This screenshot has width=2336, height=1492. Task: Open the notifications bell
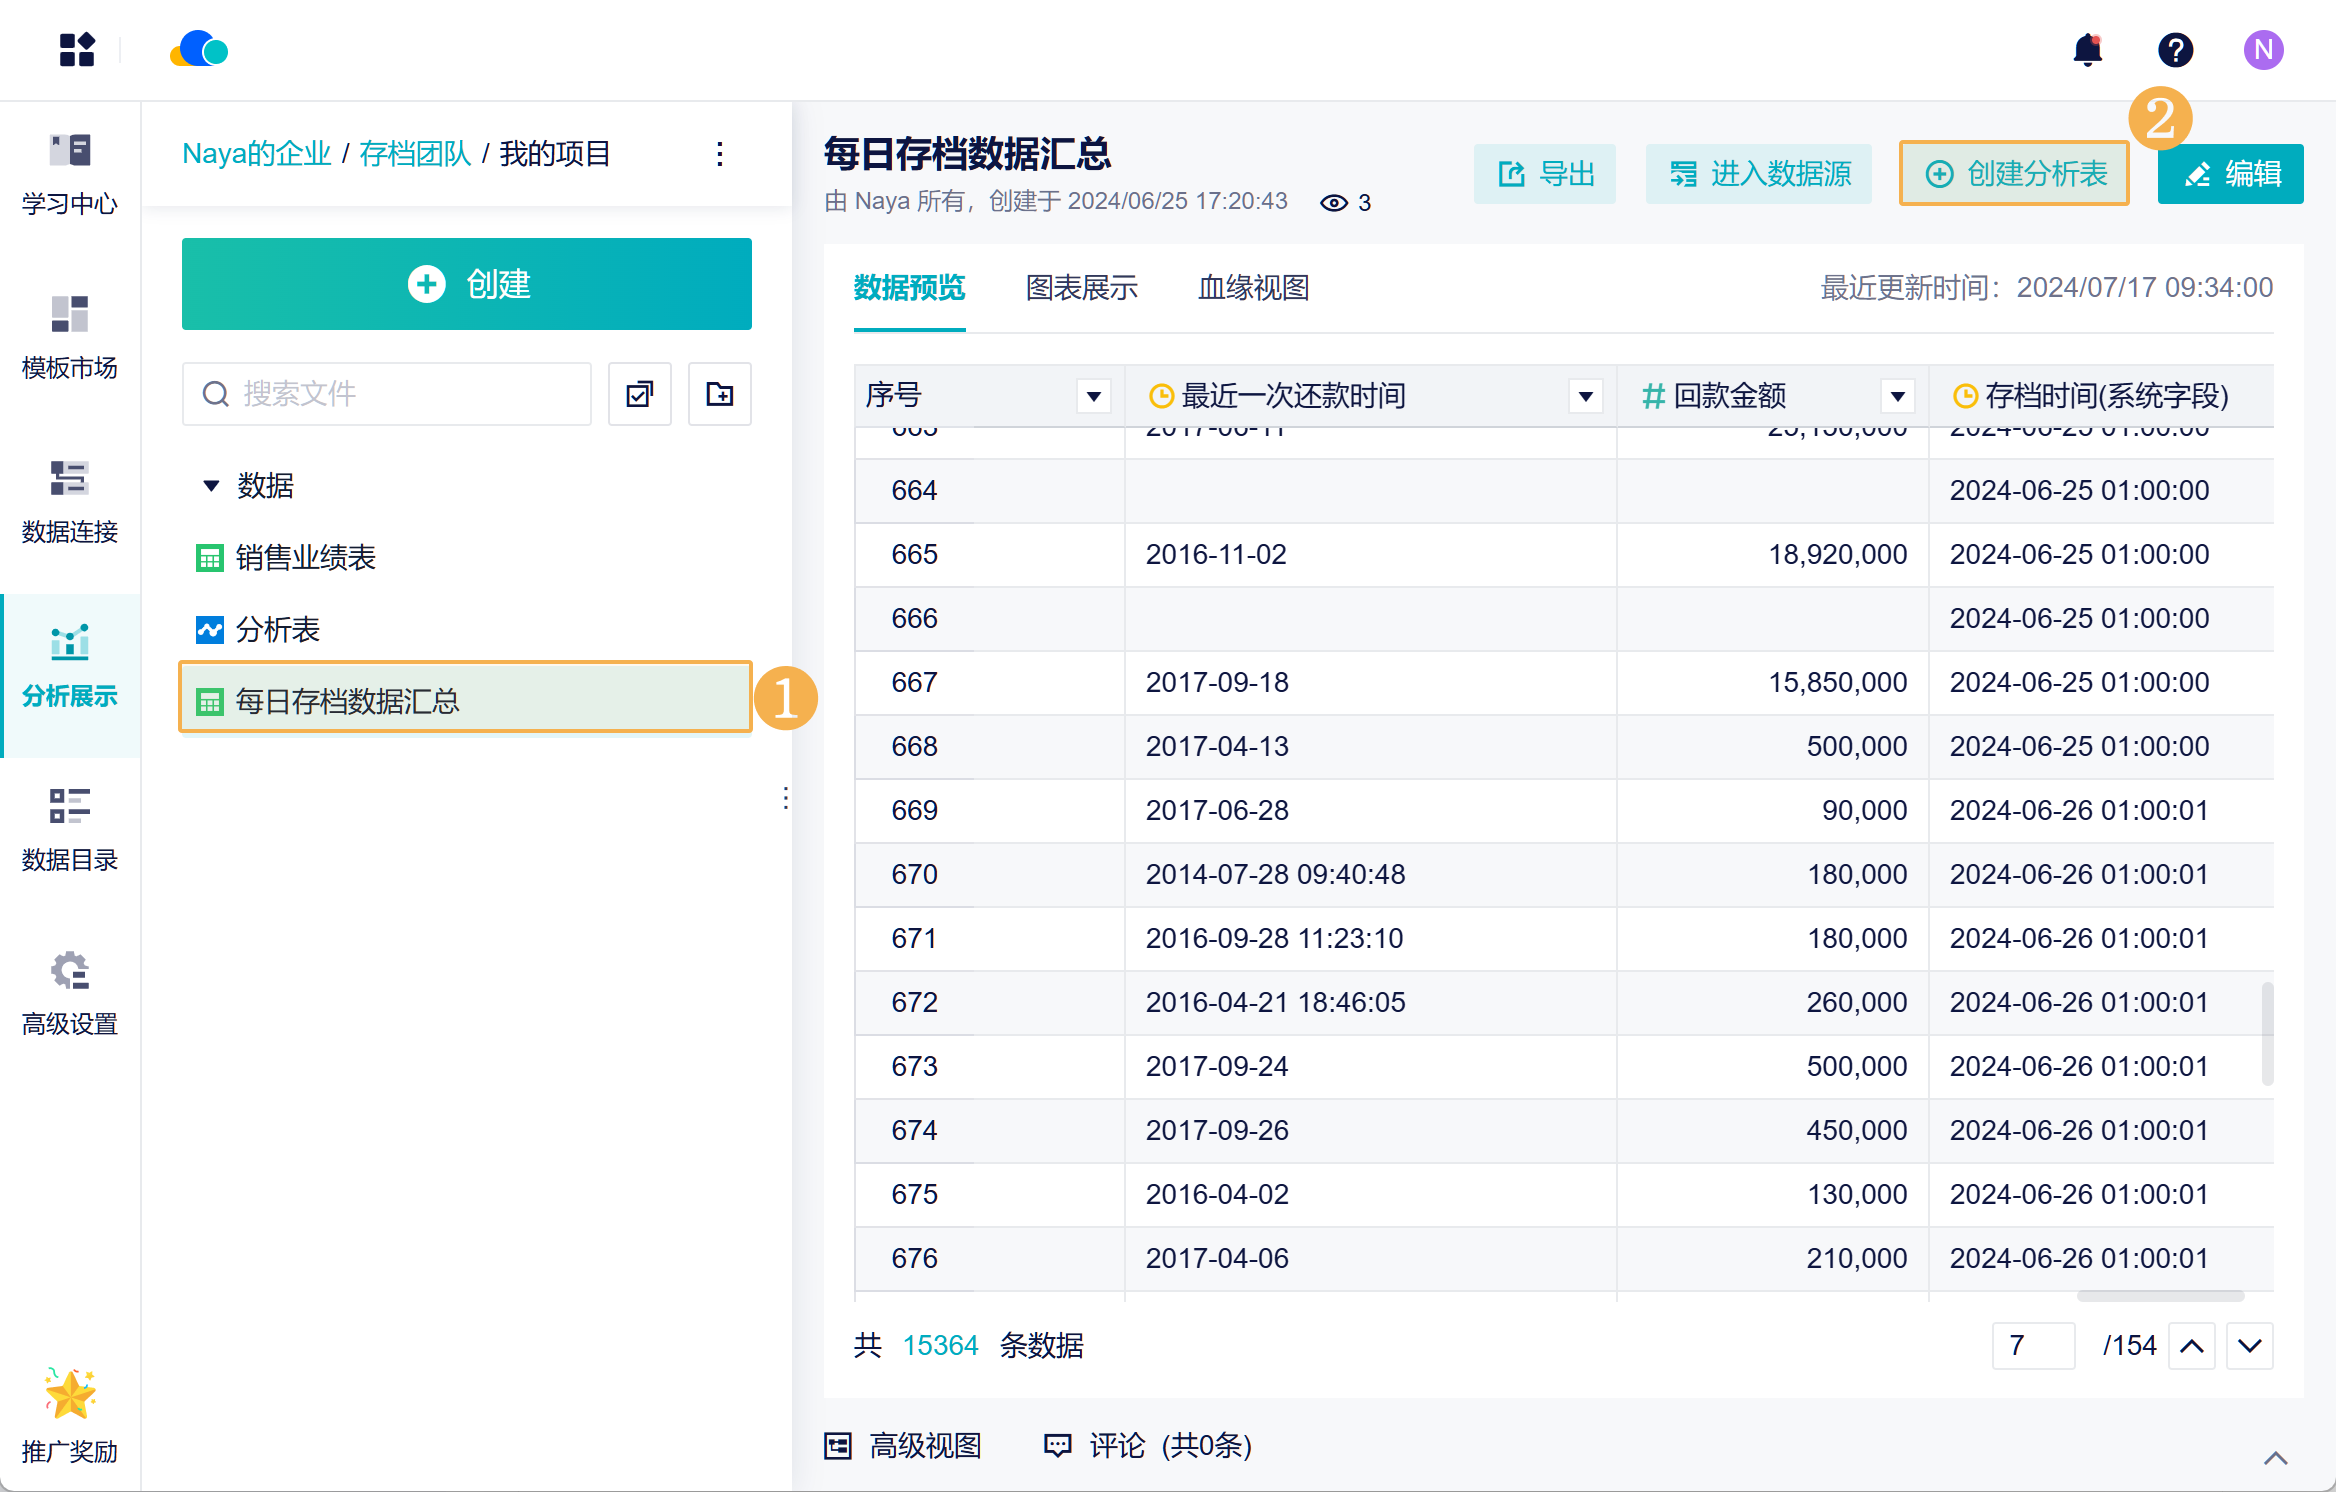coord(2087,50)
